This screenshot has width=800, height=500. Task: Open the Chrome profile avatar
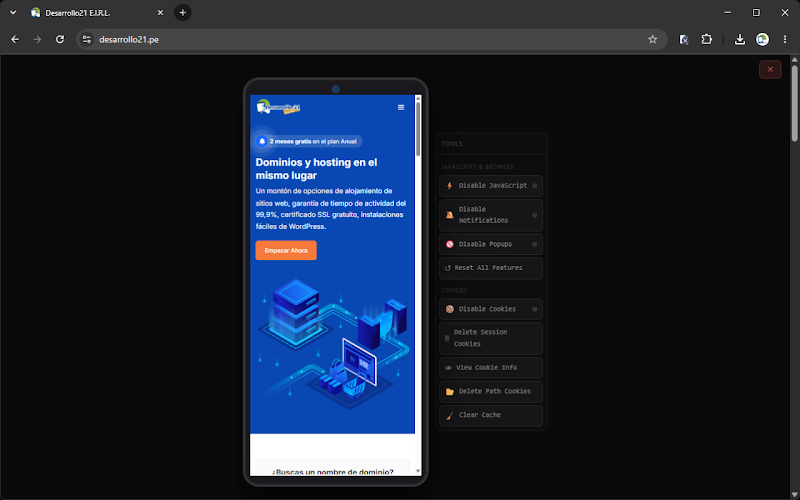[762, 39]
